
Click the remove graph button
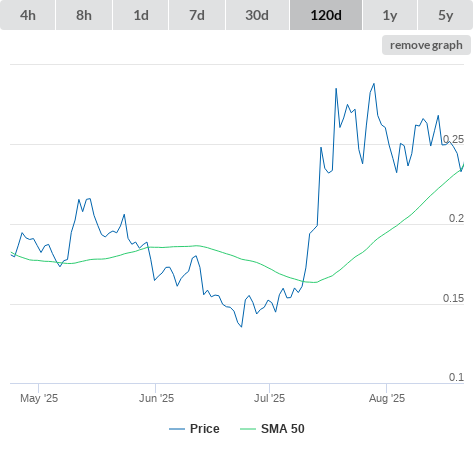(426, 45)
